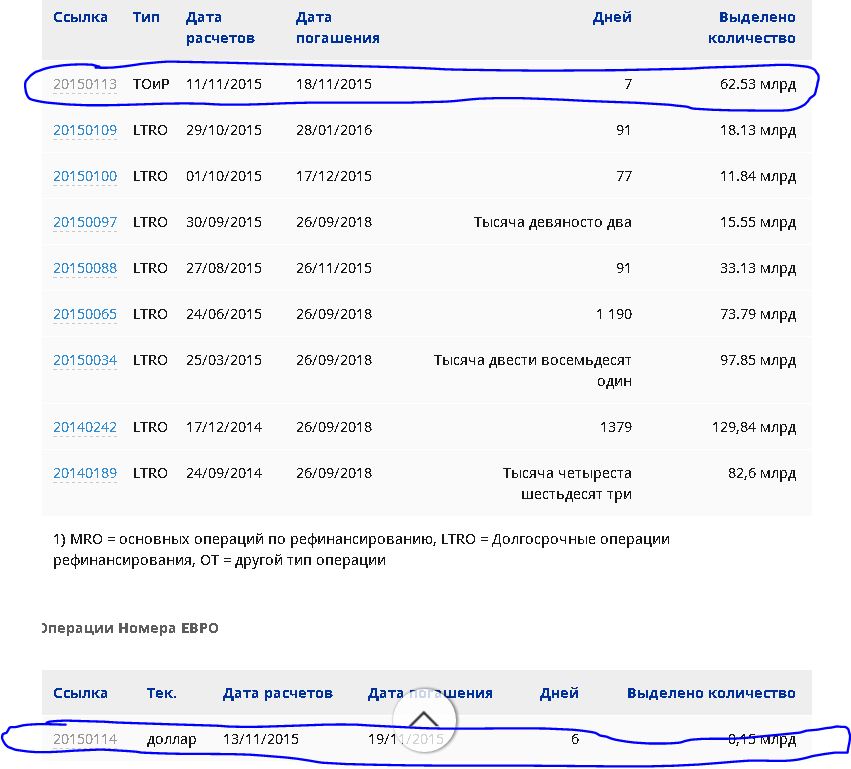This screenshot has width=851, height=769.
Task: Select the amount '62.53 млрд'
Action: coord(758,85)
